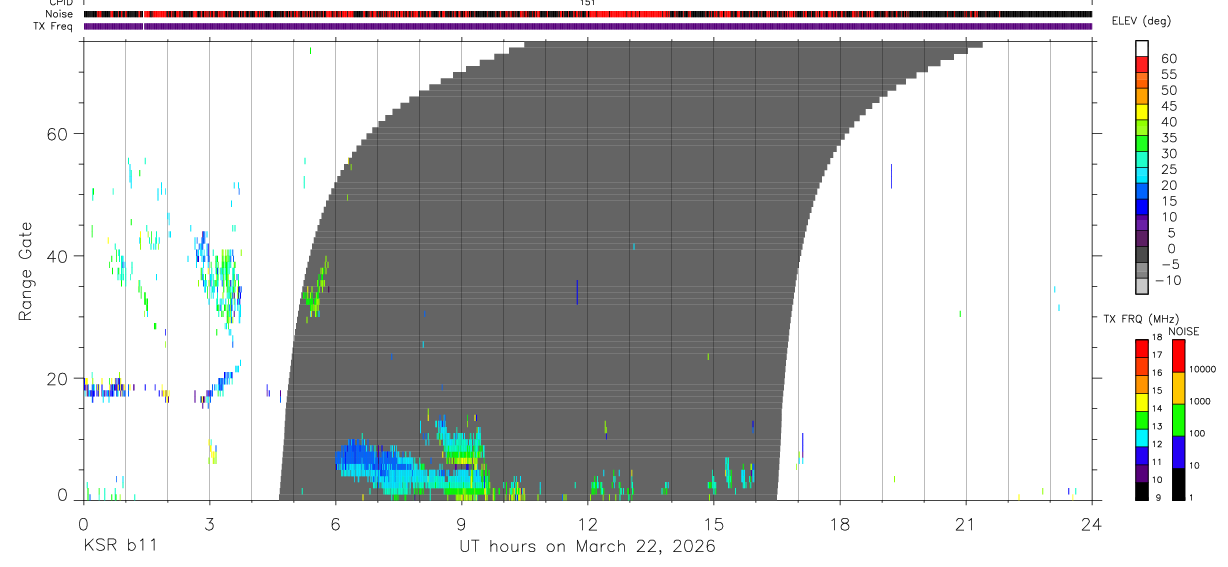Click the black swatch in TX FRQ bar
The height and width of the screenshot is (567, 1228).
pyautogui.click(x=1141, y=491)
